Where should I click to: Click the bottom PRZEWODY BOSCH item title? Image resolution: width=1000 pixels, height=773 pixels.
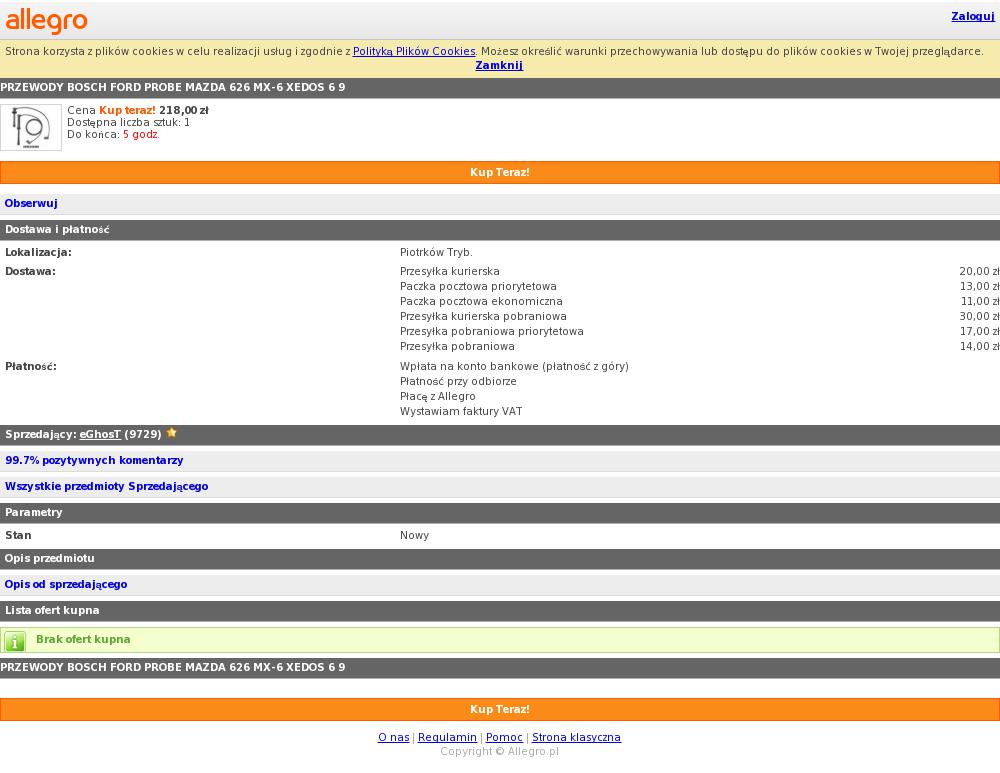pos(173,668)
